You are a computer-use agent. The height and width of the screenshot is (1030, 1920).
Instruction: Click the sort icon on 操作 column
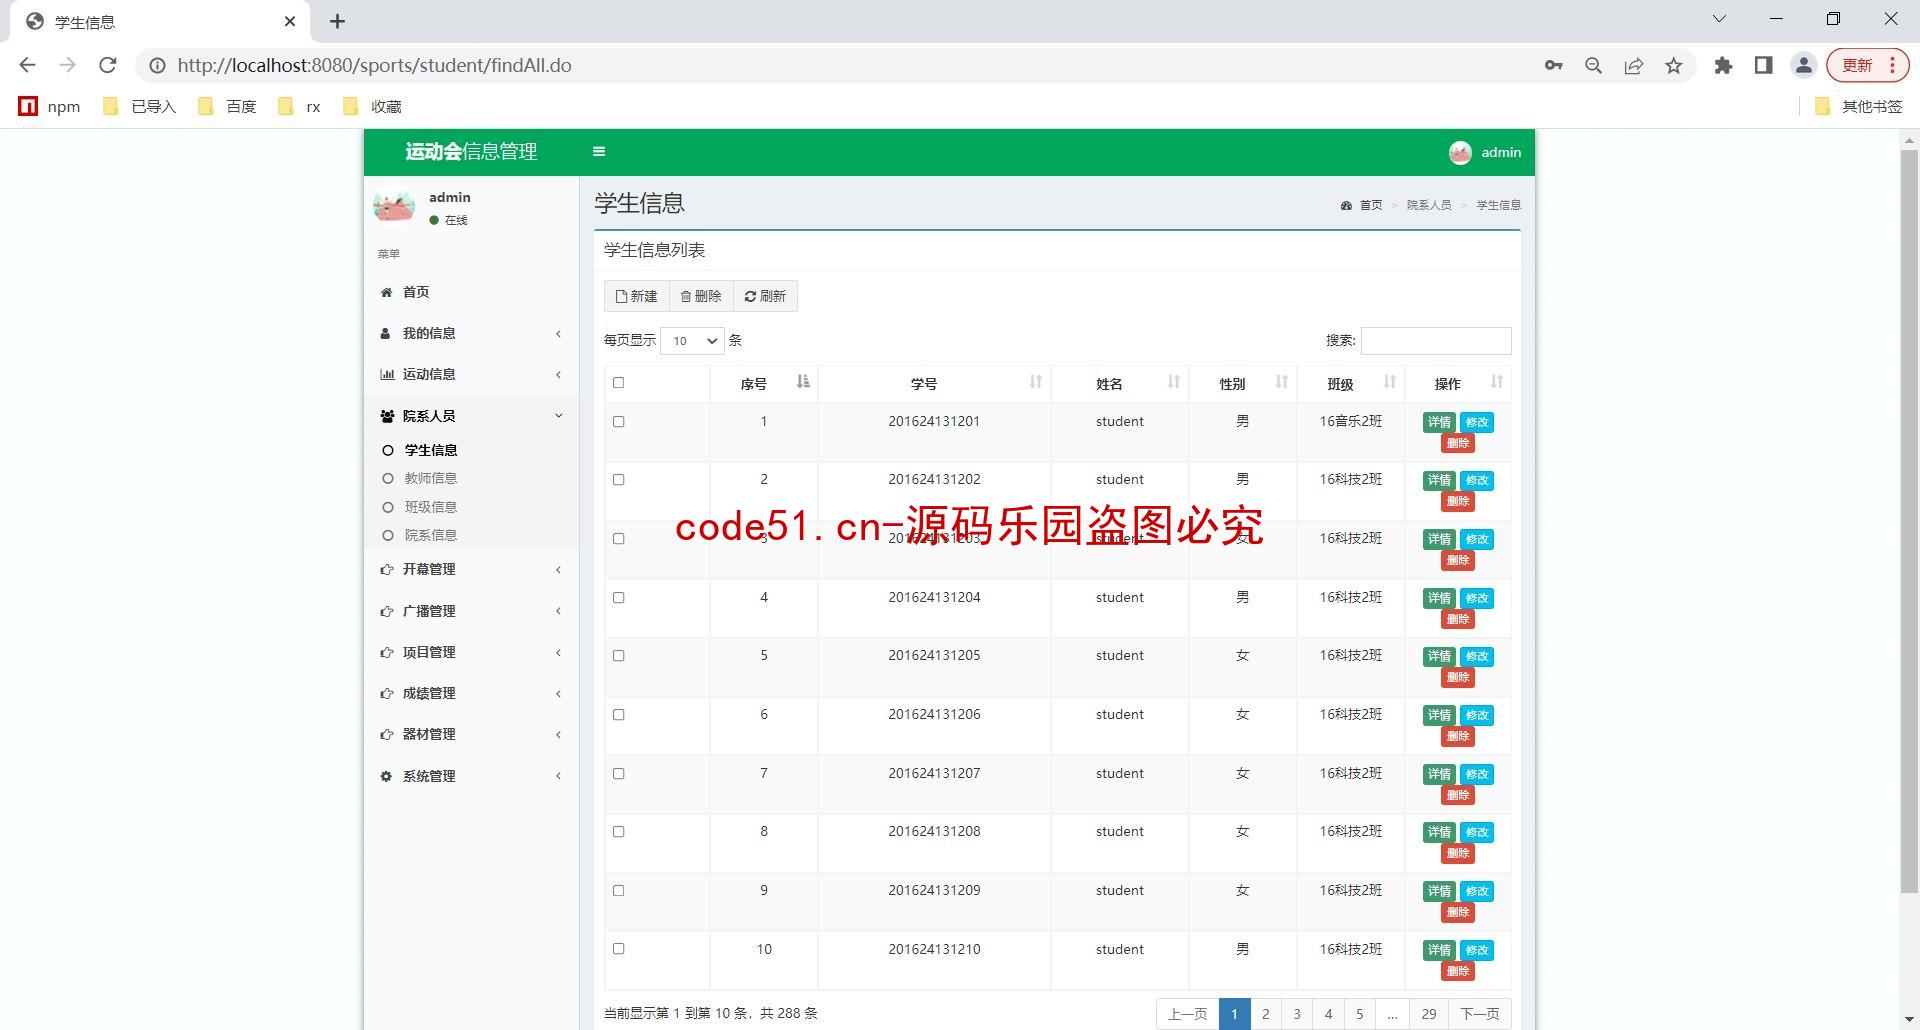[x=1497, y=382]
